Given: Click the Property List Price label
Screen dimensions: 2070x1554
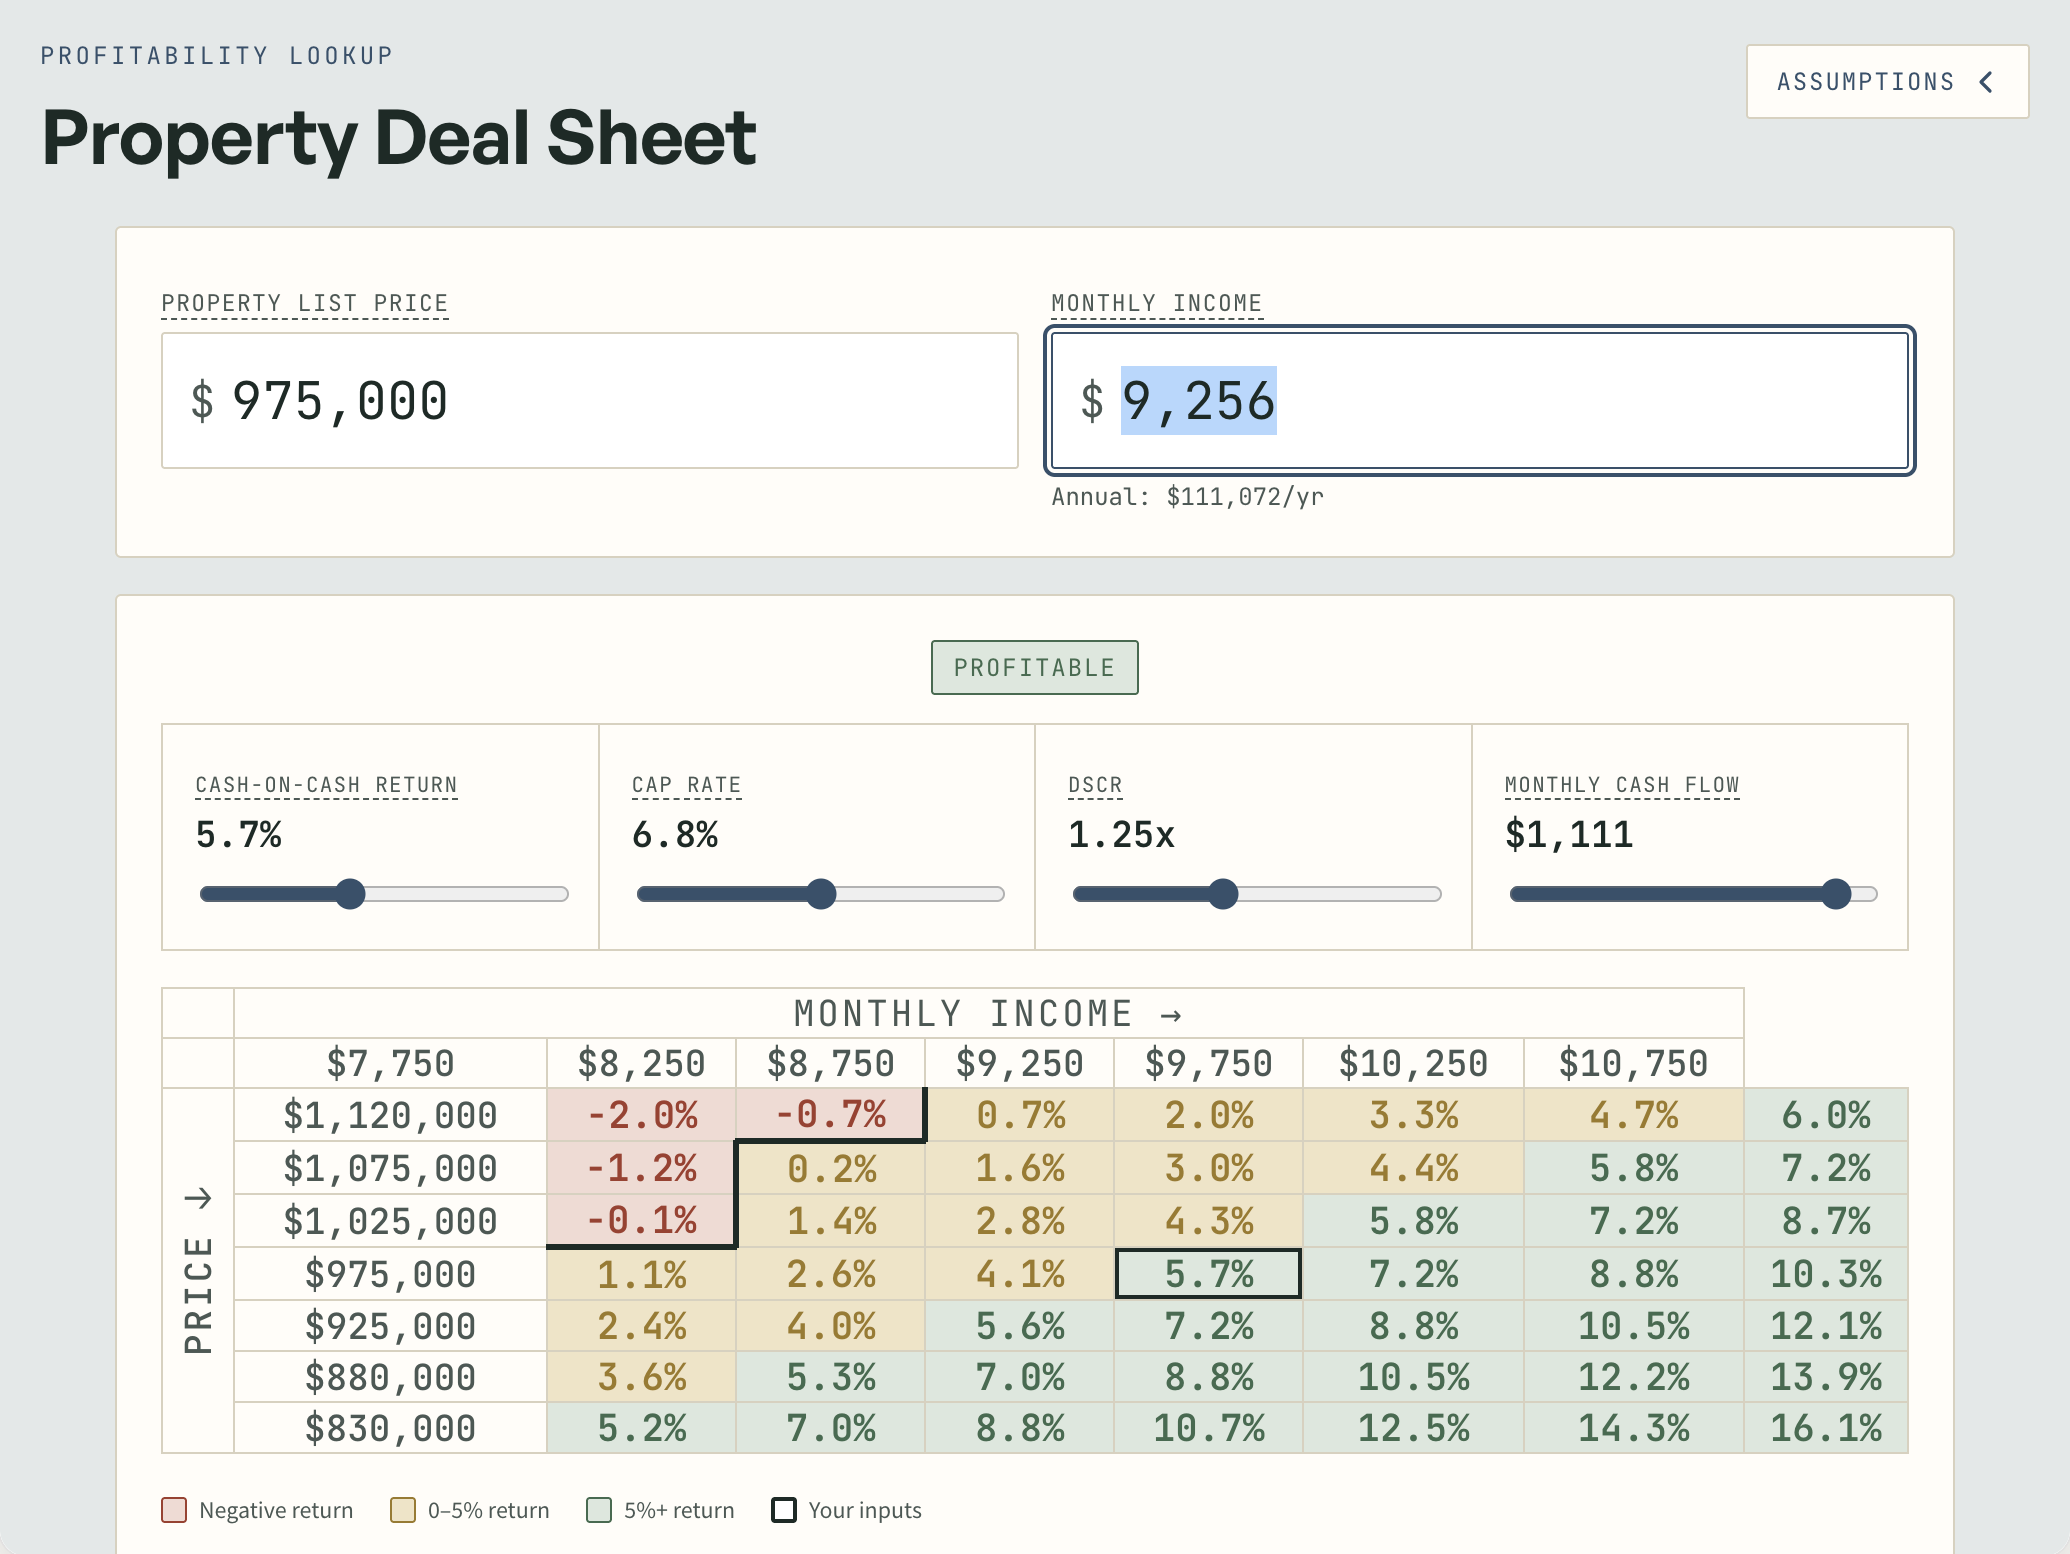Looking at the screenshot, I should click(x=305, y=303).
